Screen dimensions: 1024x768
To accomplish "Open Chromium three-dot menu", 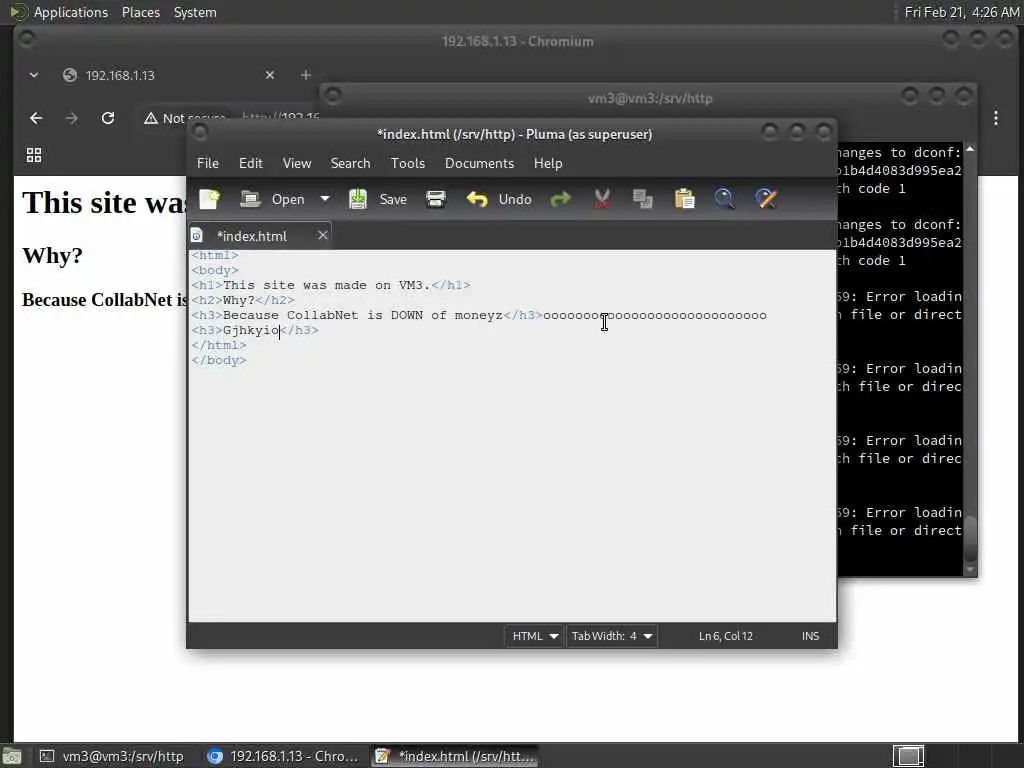I will click(x=996, y=118).
